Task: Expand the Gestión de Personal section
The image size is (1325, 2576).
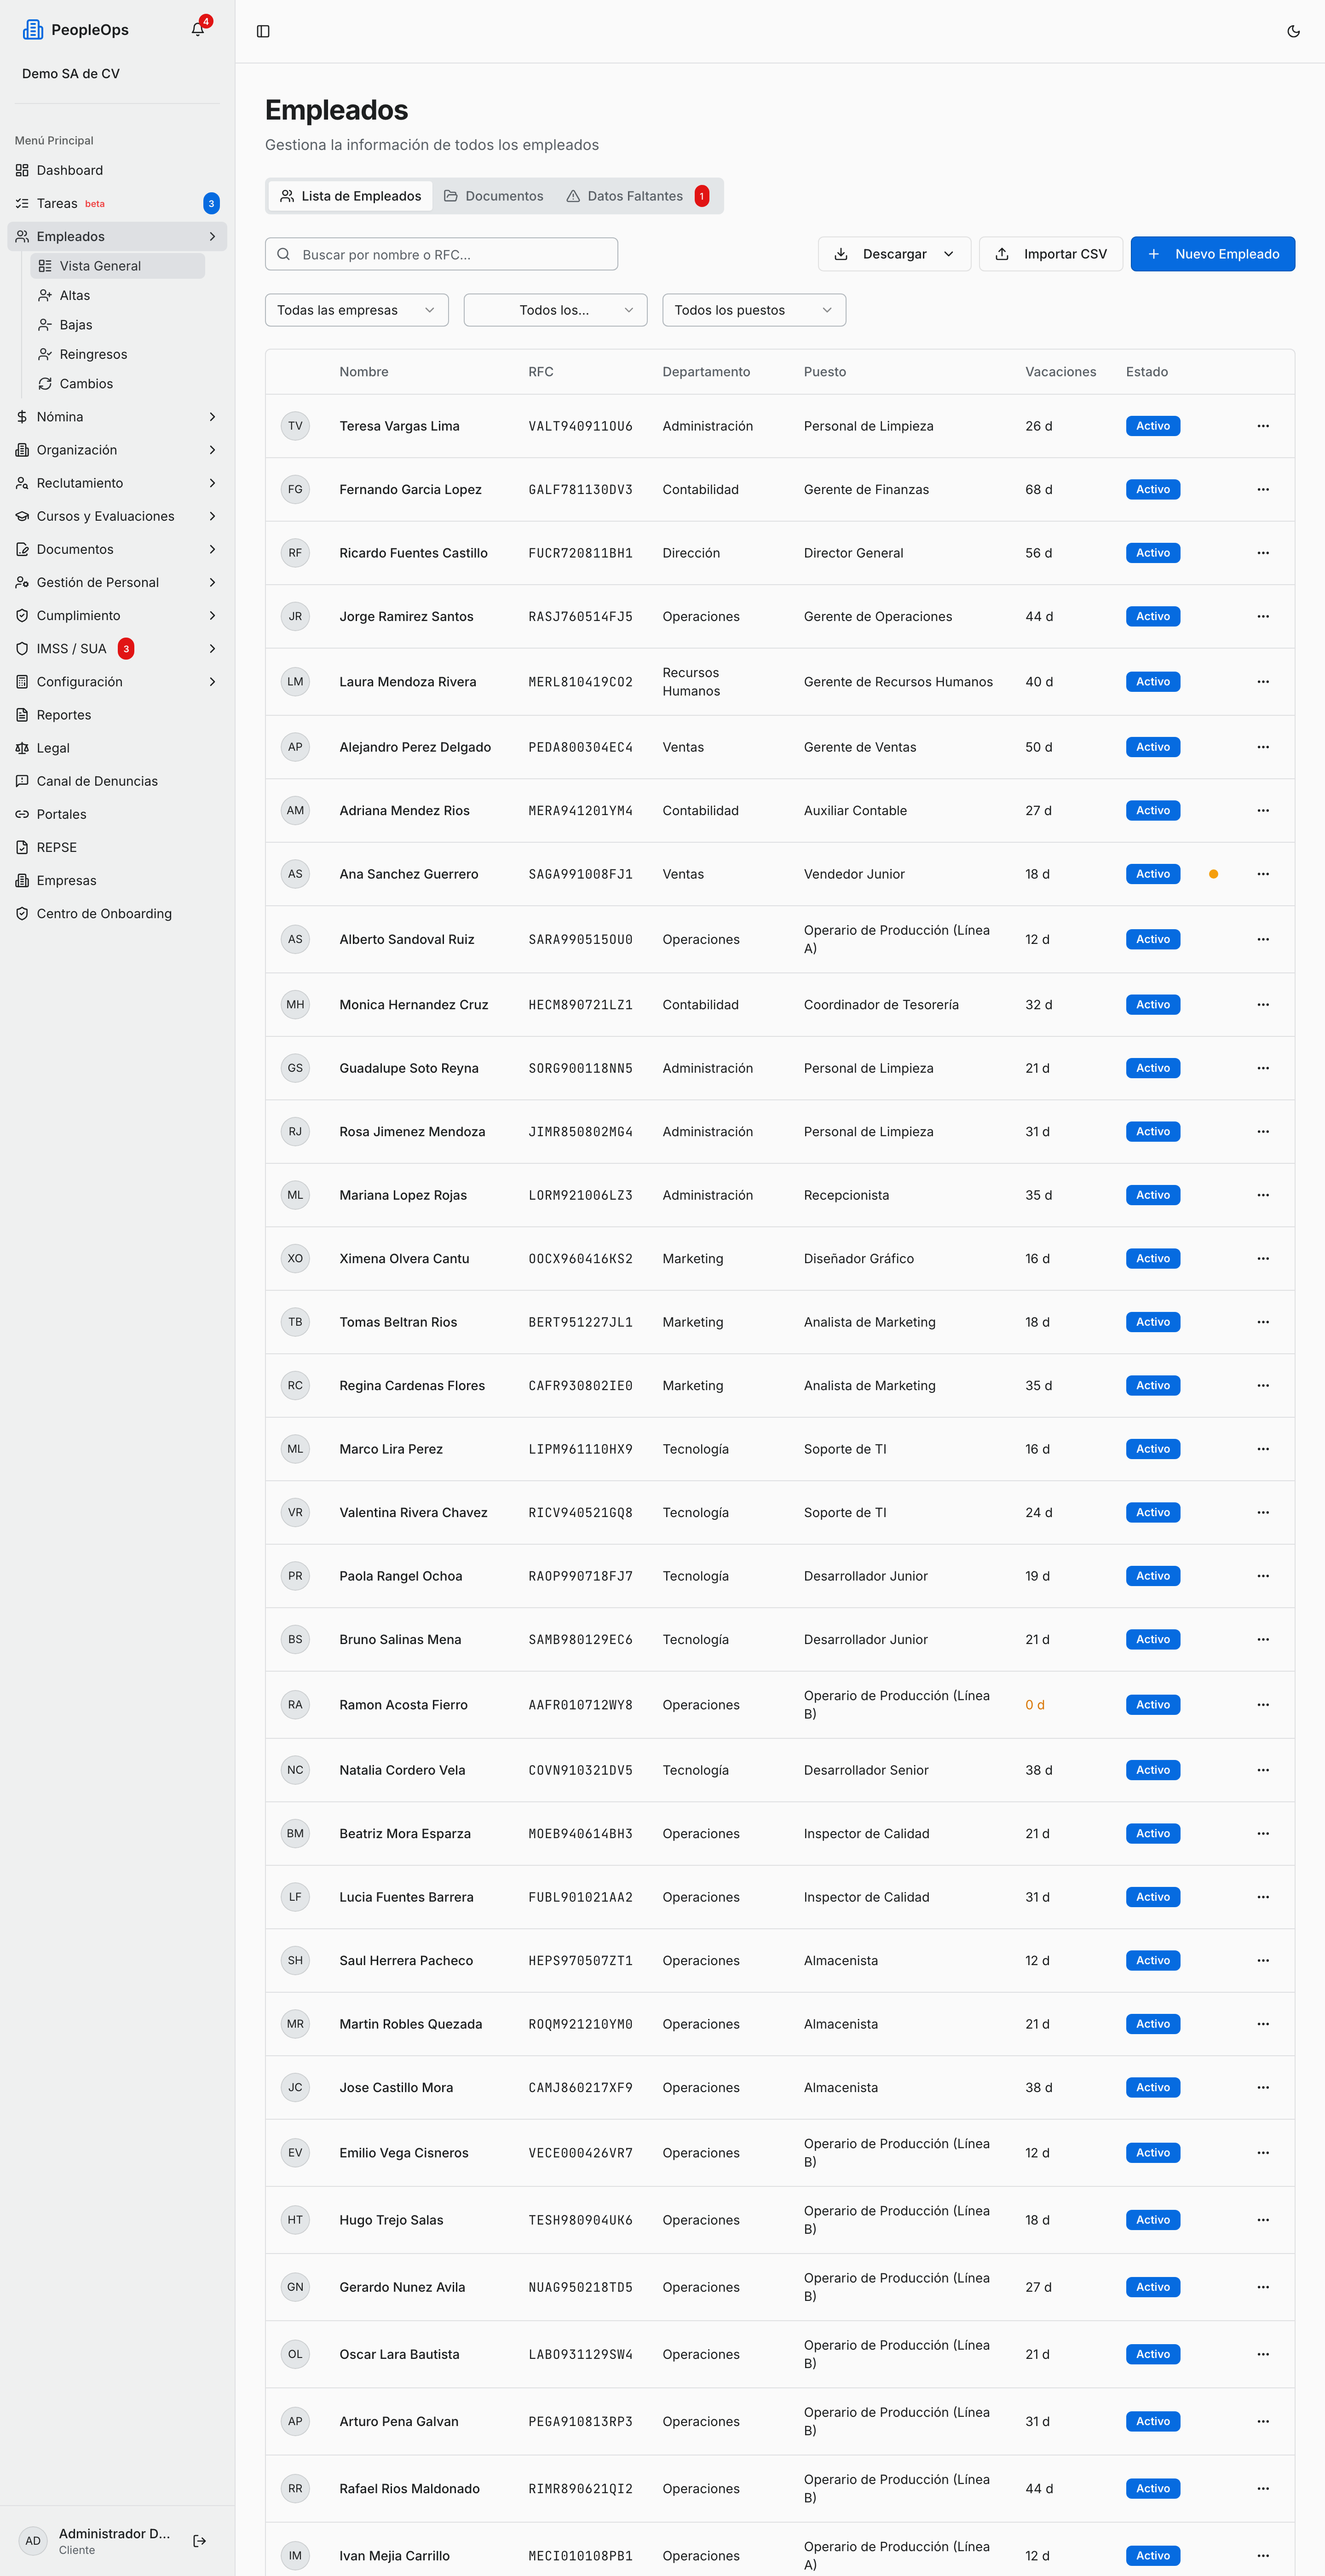Action: (117, 582)
